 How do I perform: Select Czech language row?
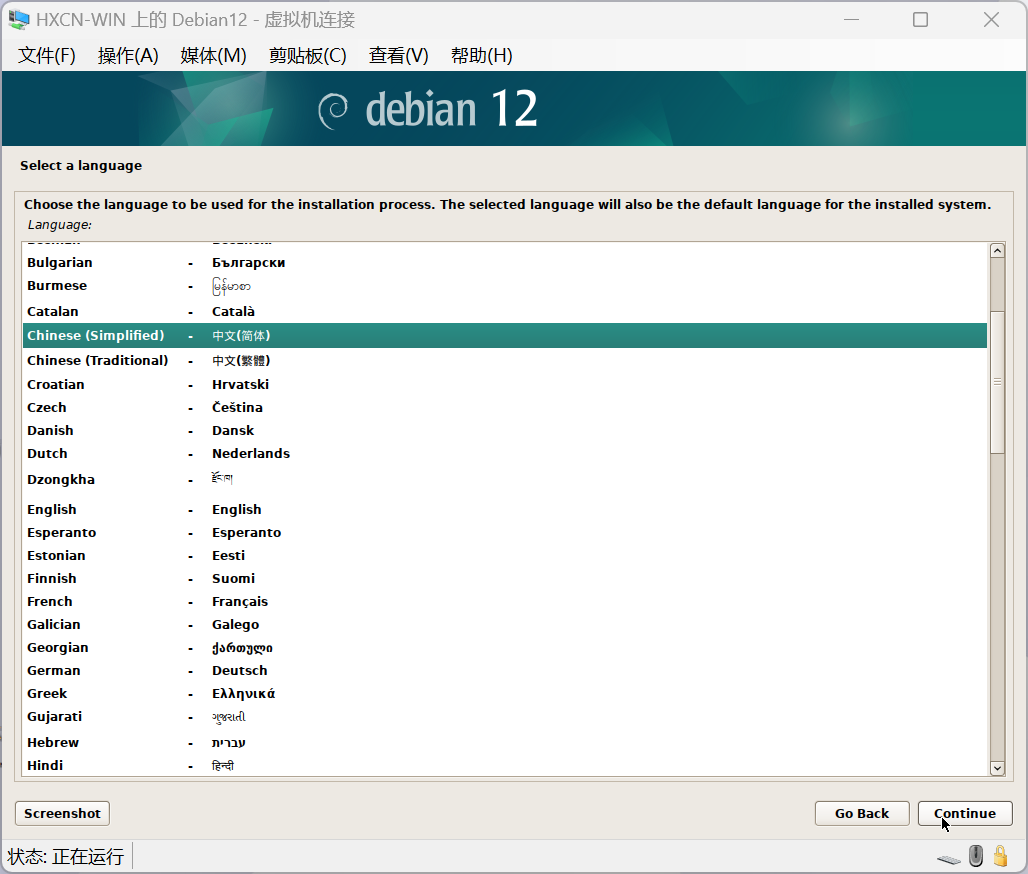click(x=505, y=407)
